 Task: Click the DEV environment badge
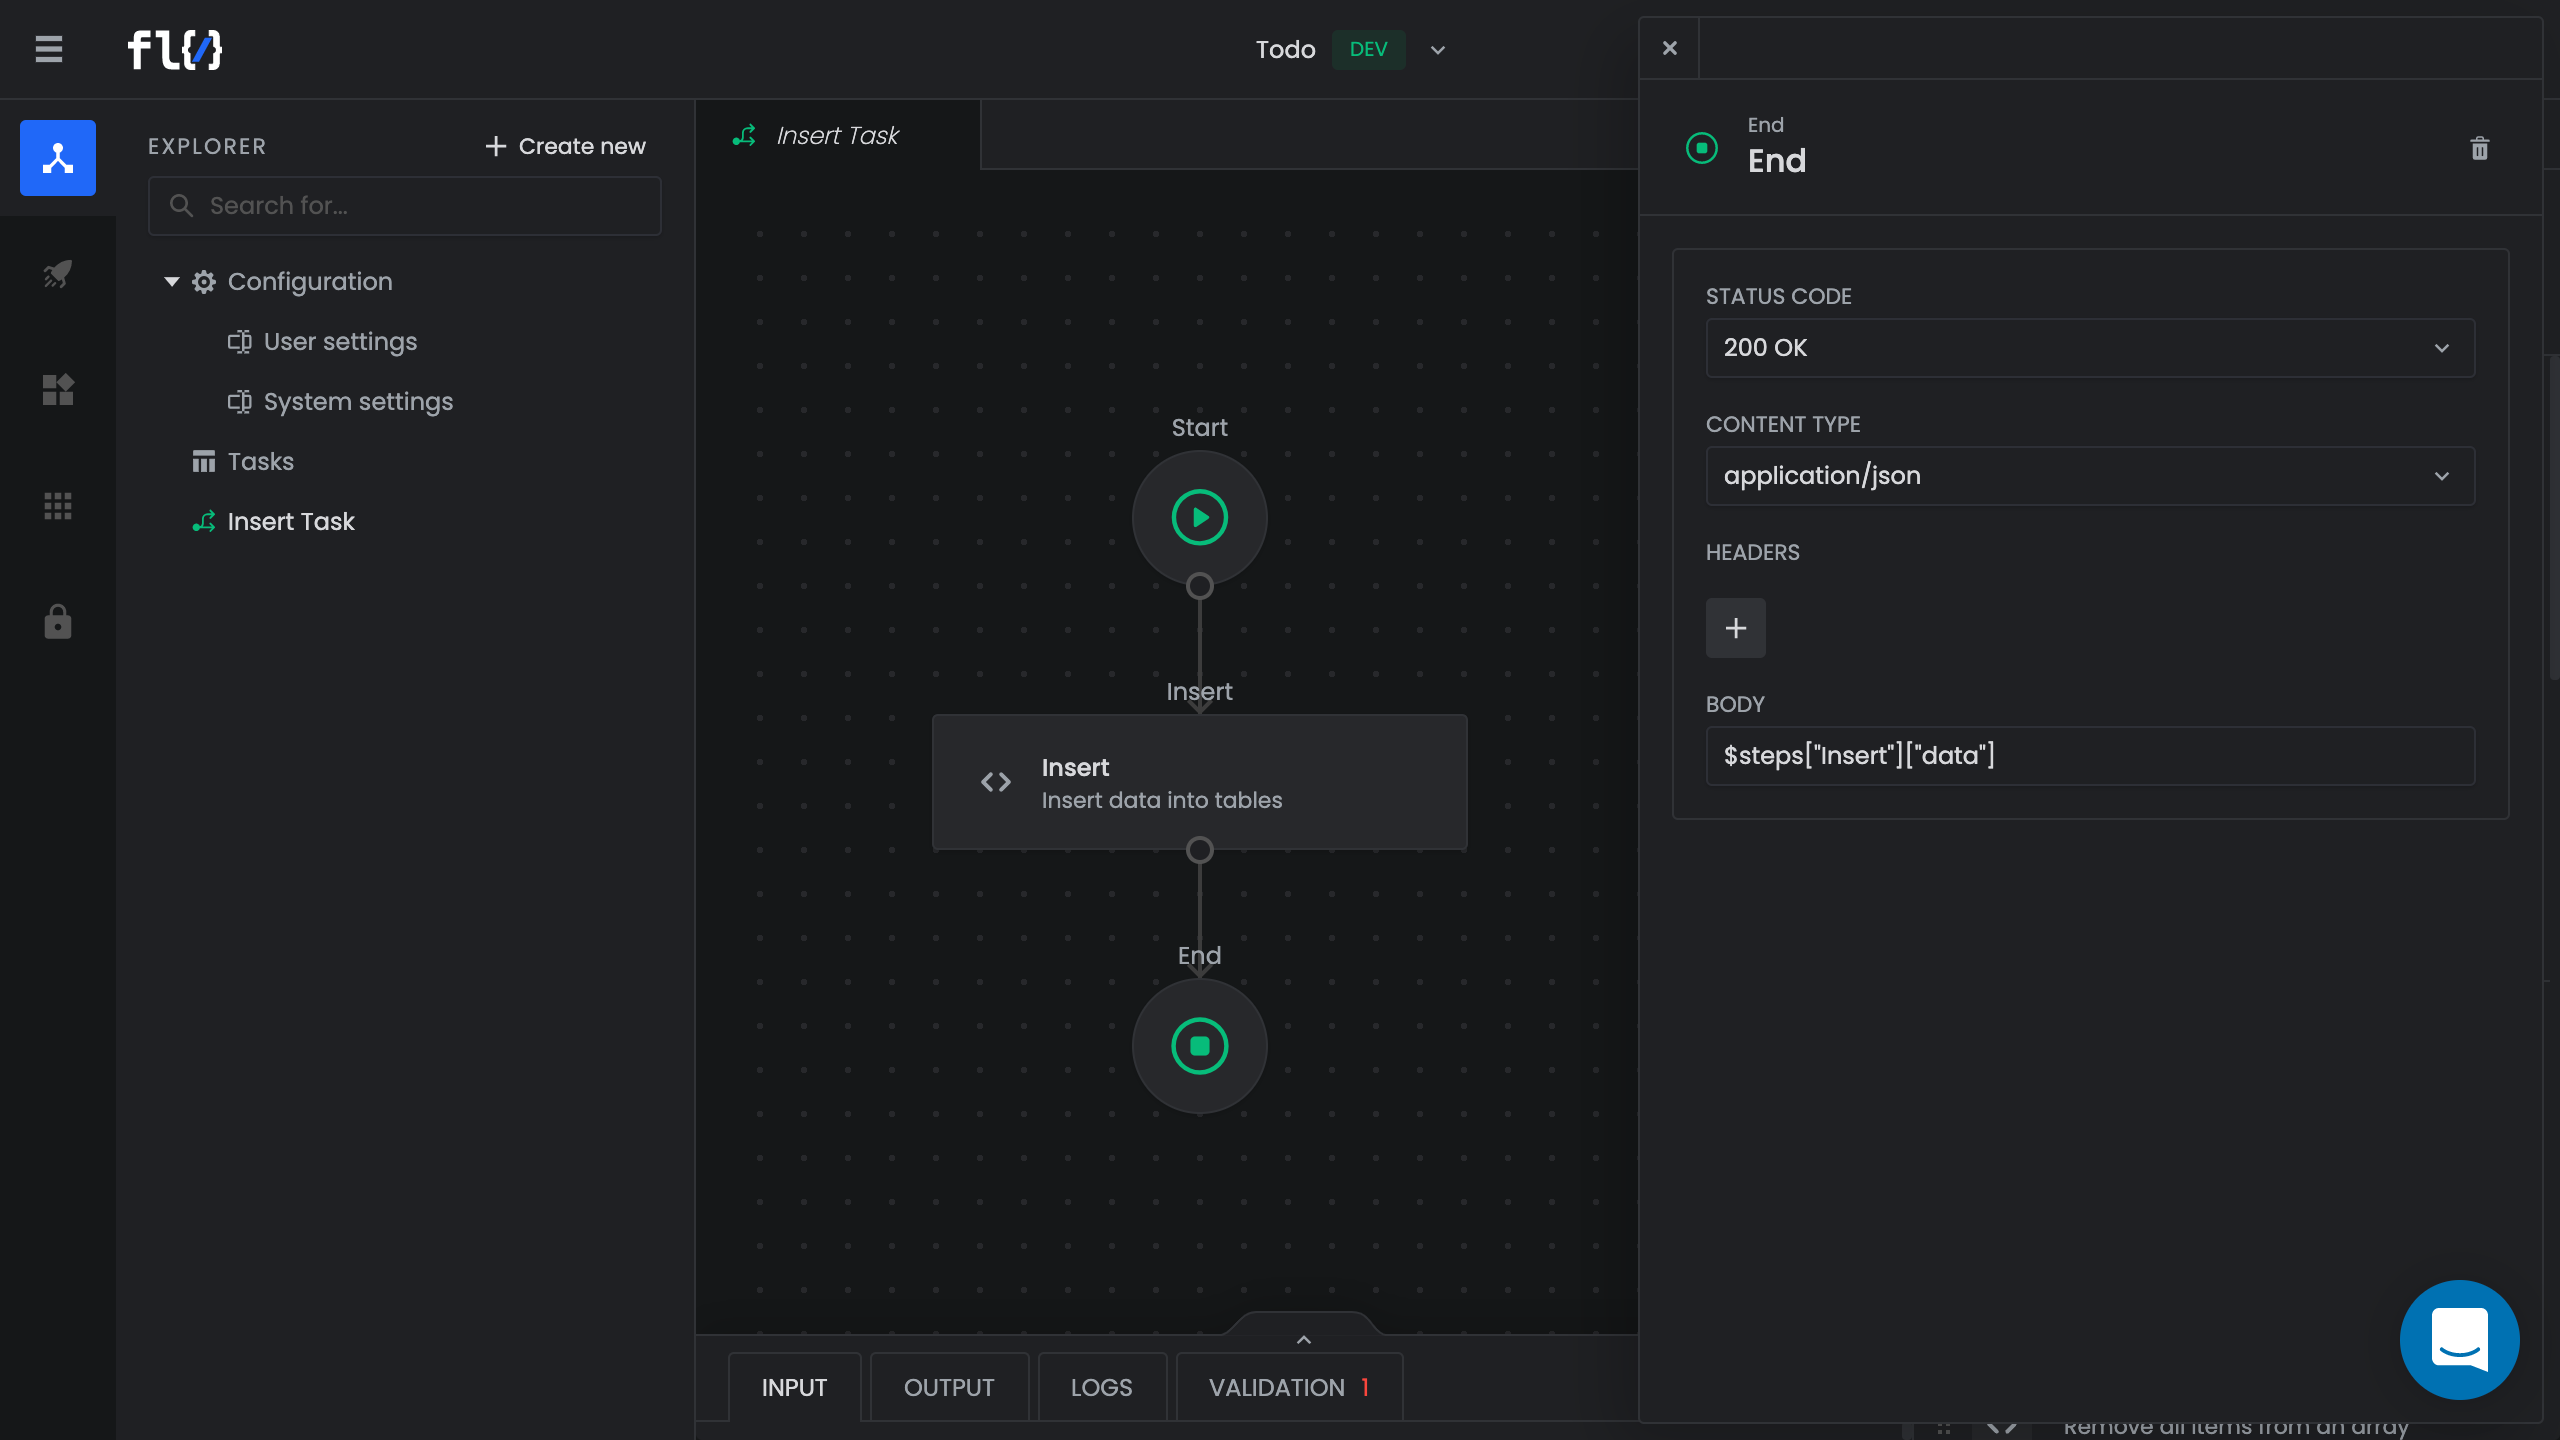click(1368, 50)
